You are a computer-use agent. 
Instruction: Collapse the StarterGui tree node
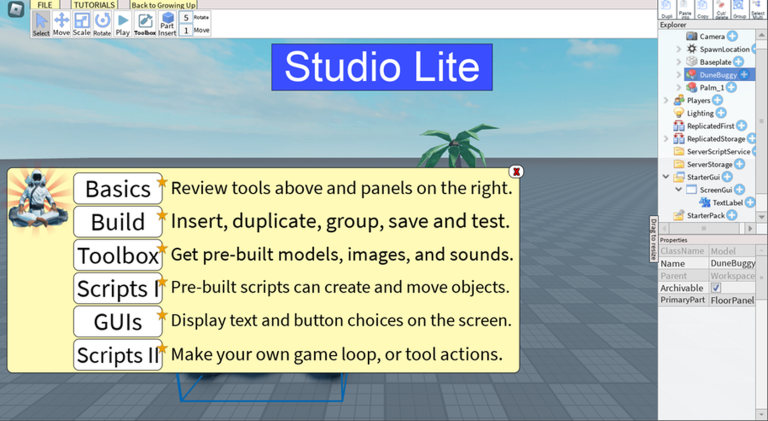(x=666, y=177)
